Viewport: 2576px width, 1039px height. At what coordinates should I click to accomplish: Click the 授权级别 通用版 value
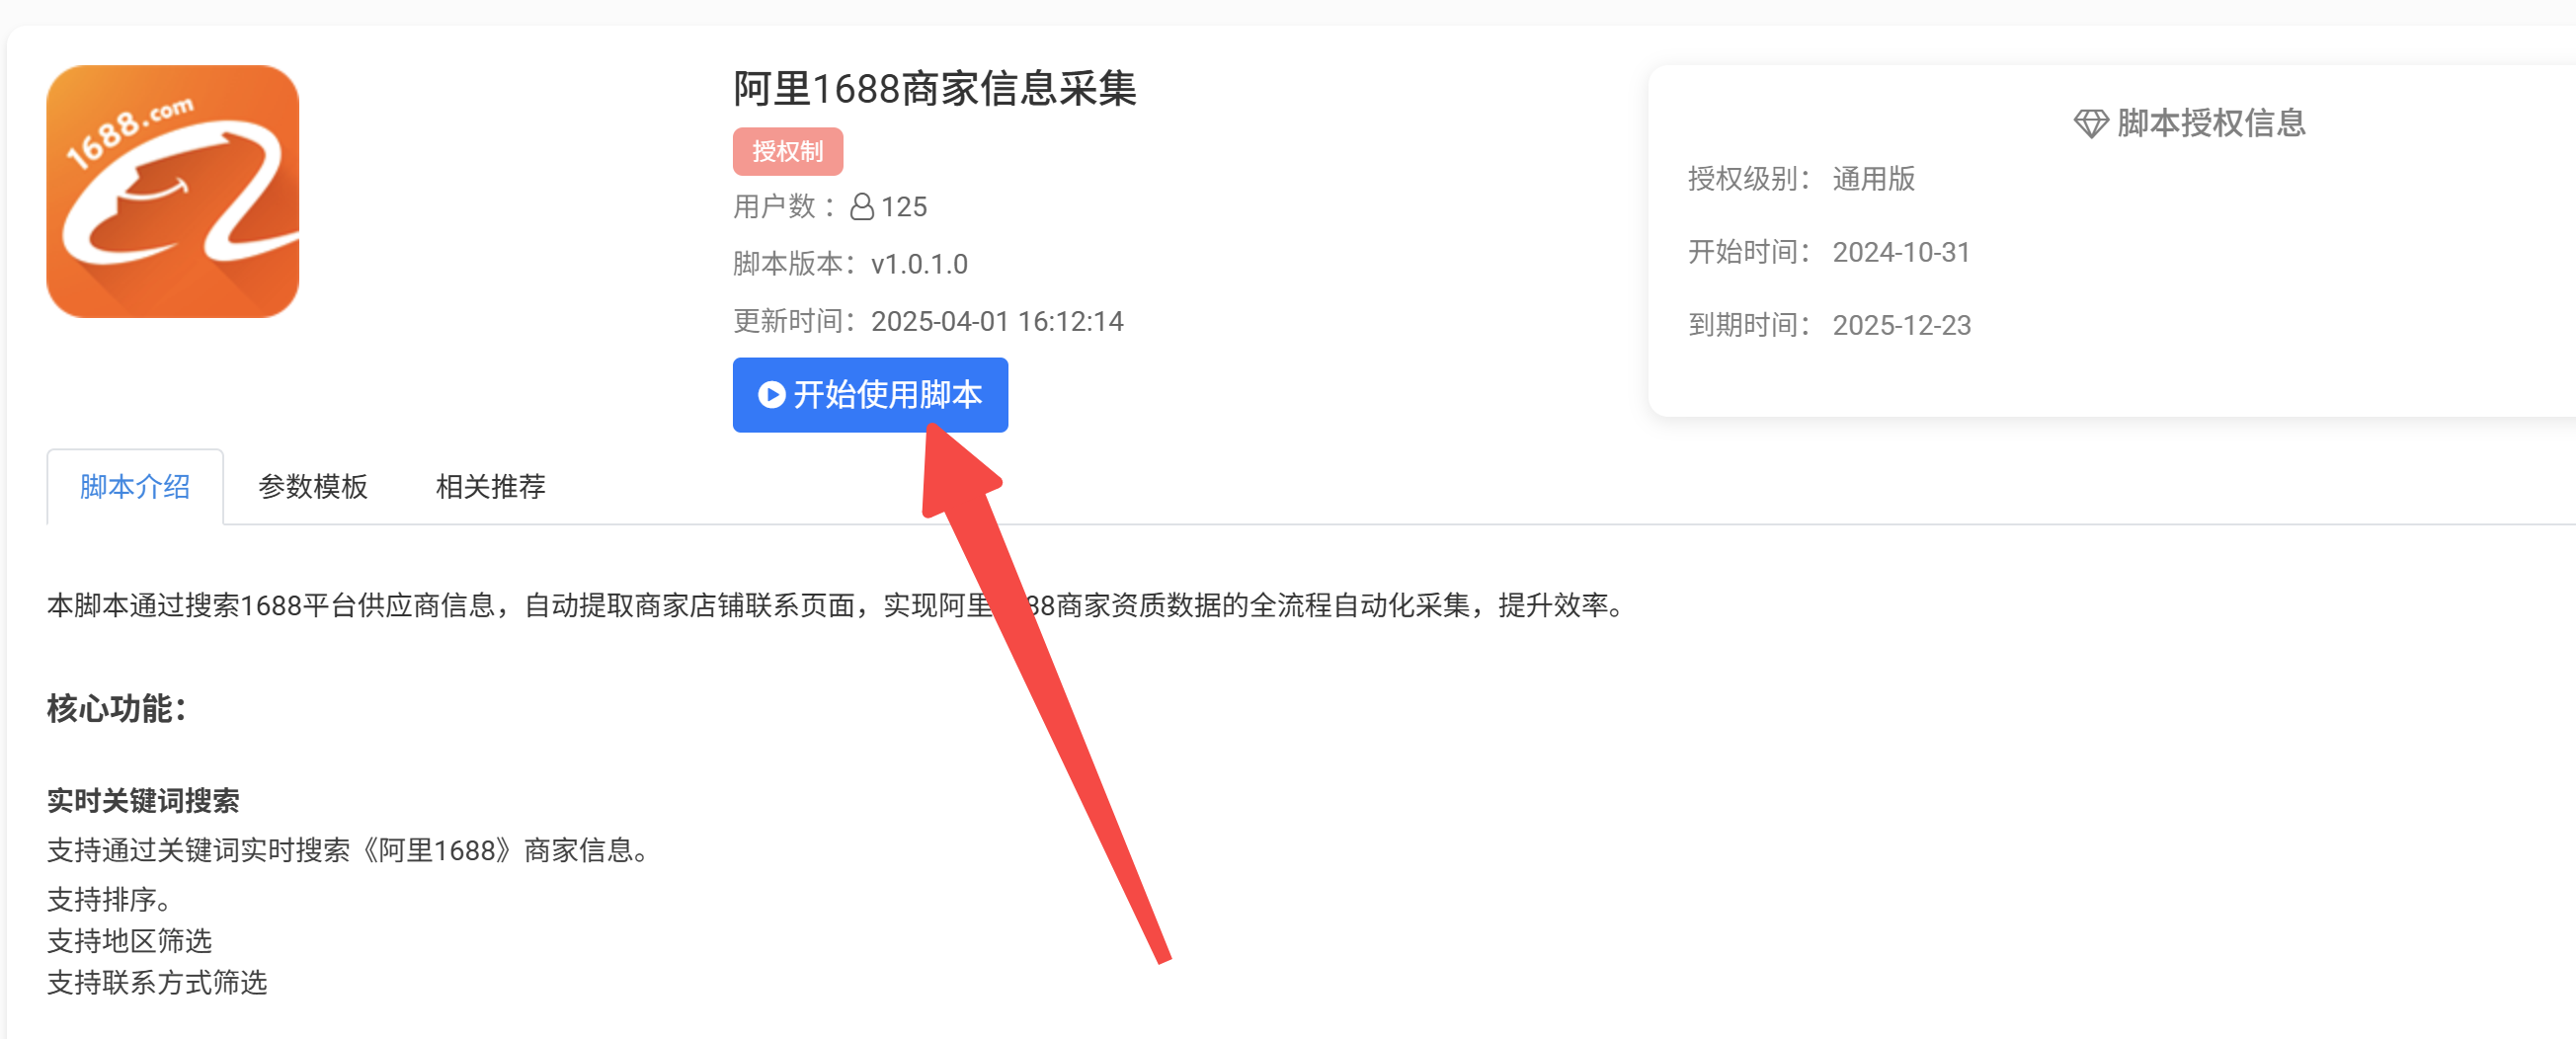tap(1873, 179)
